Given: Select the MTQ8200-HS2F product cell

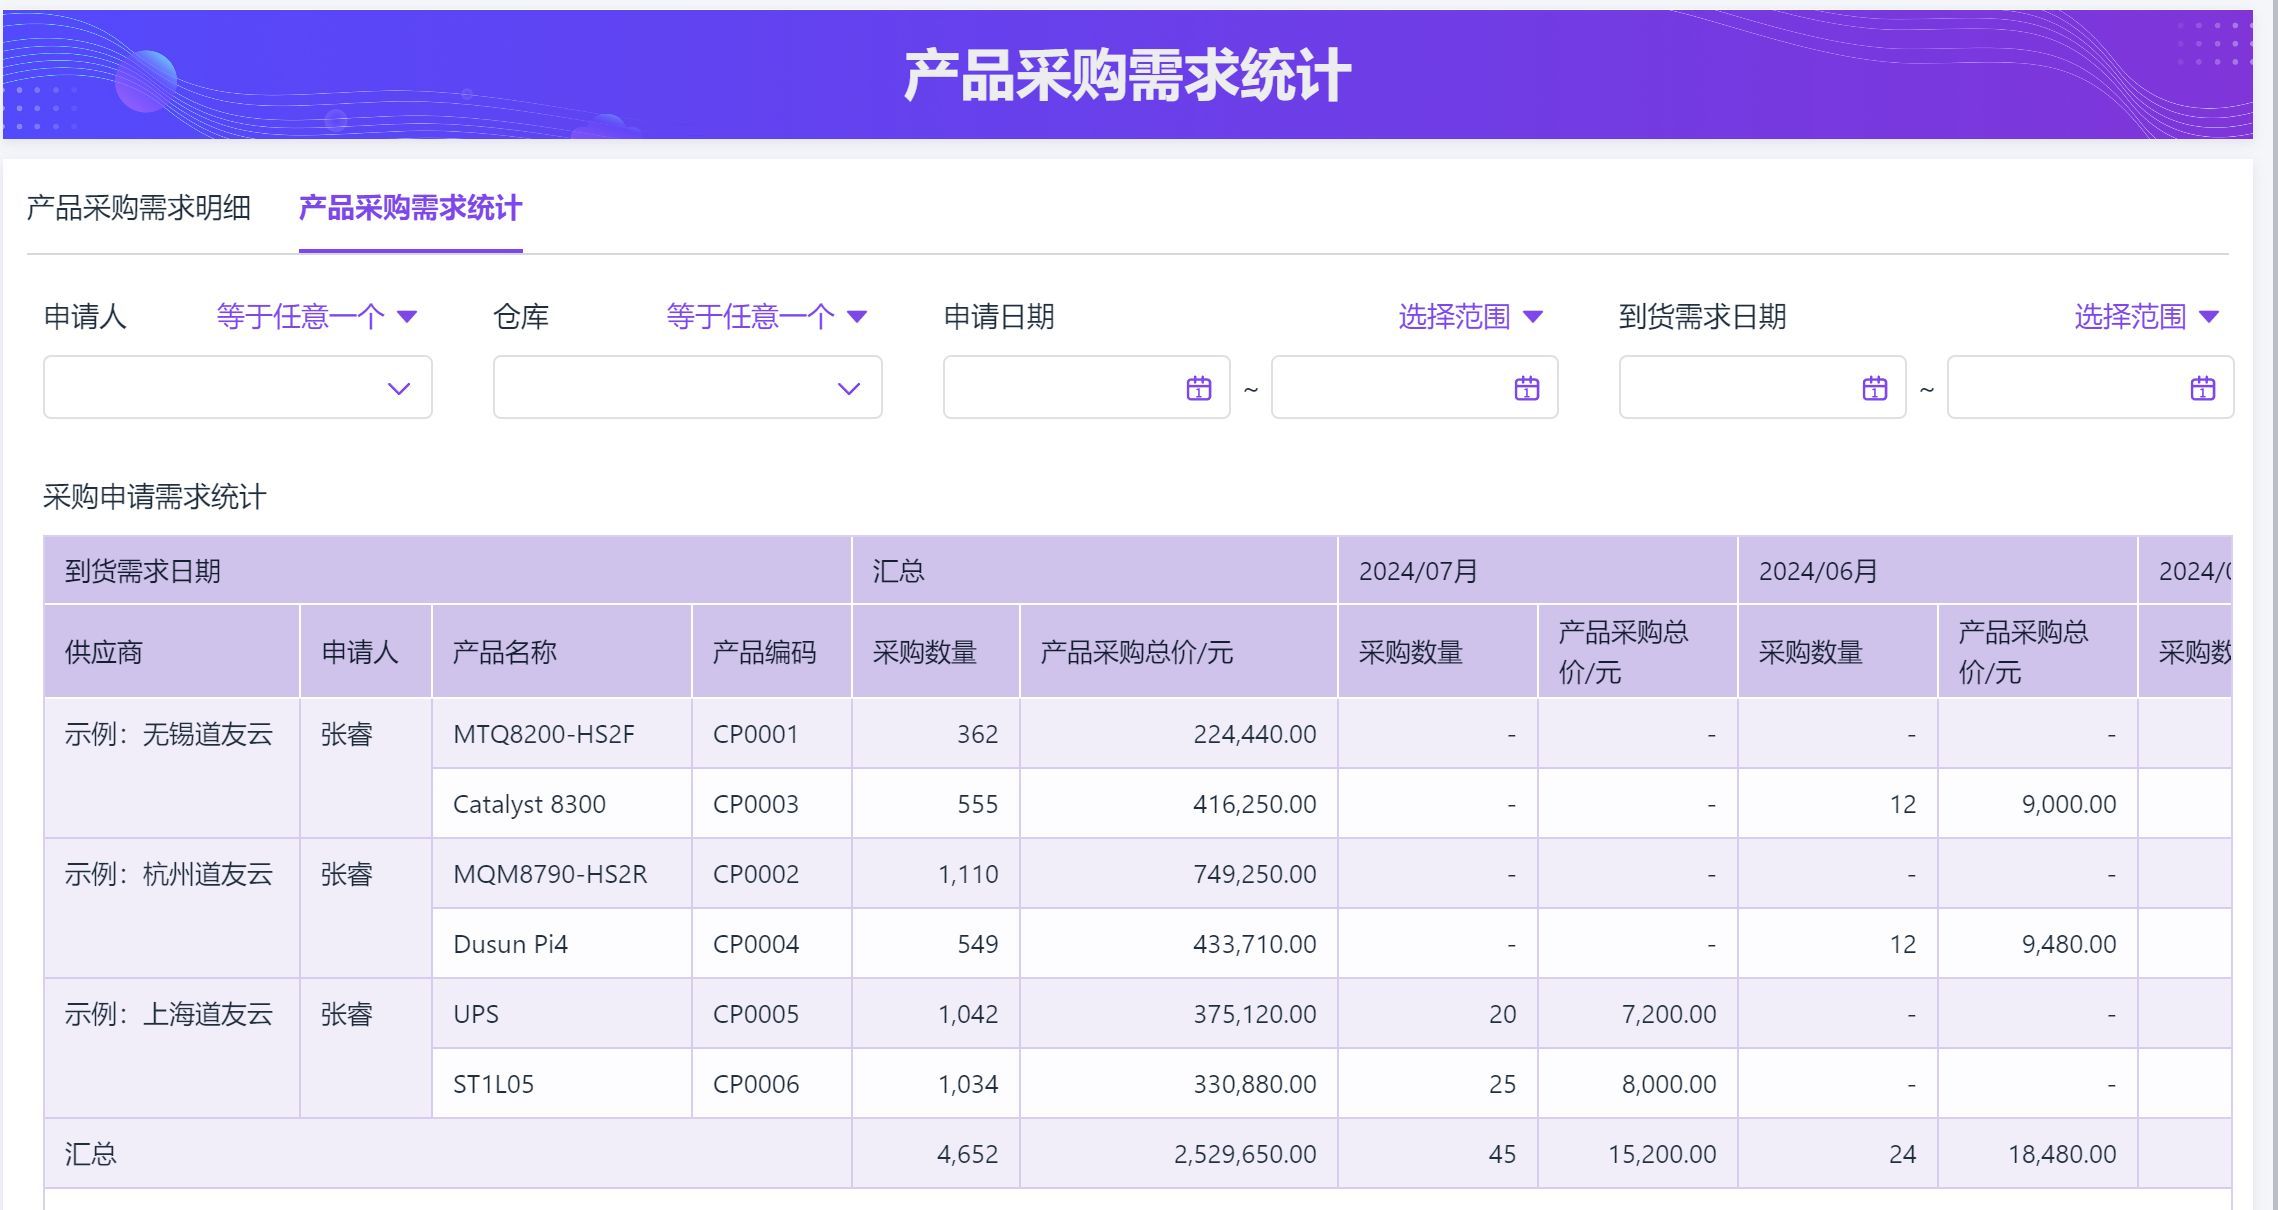Looking at the screenshot, I should tap(544, 734).
